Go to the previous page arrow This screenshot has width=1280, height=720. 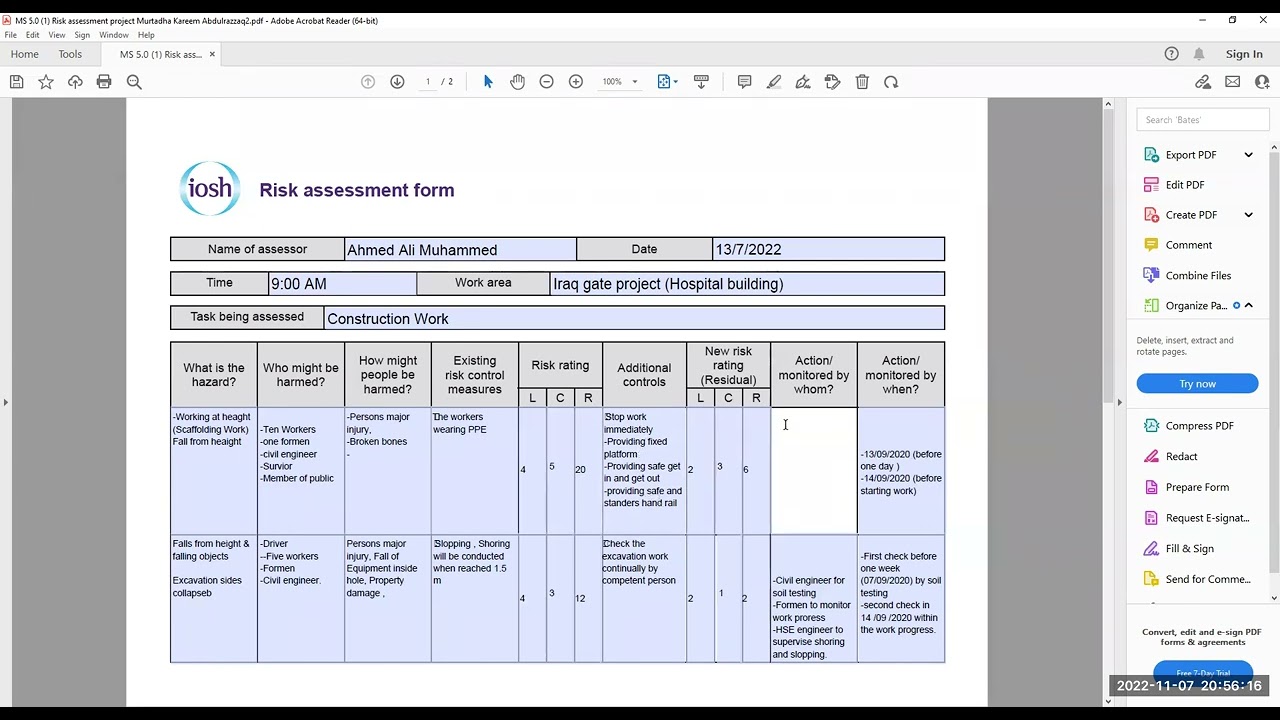point(368,82)
